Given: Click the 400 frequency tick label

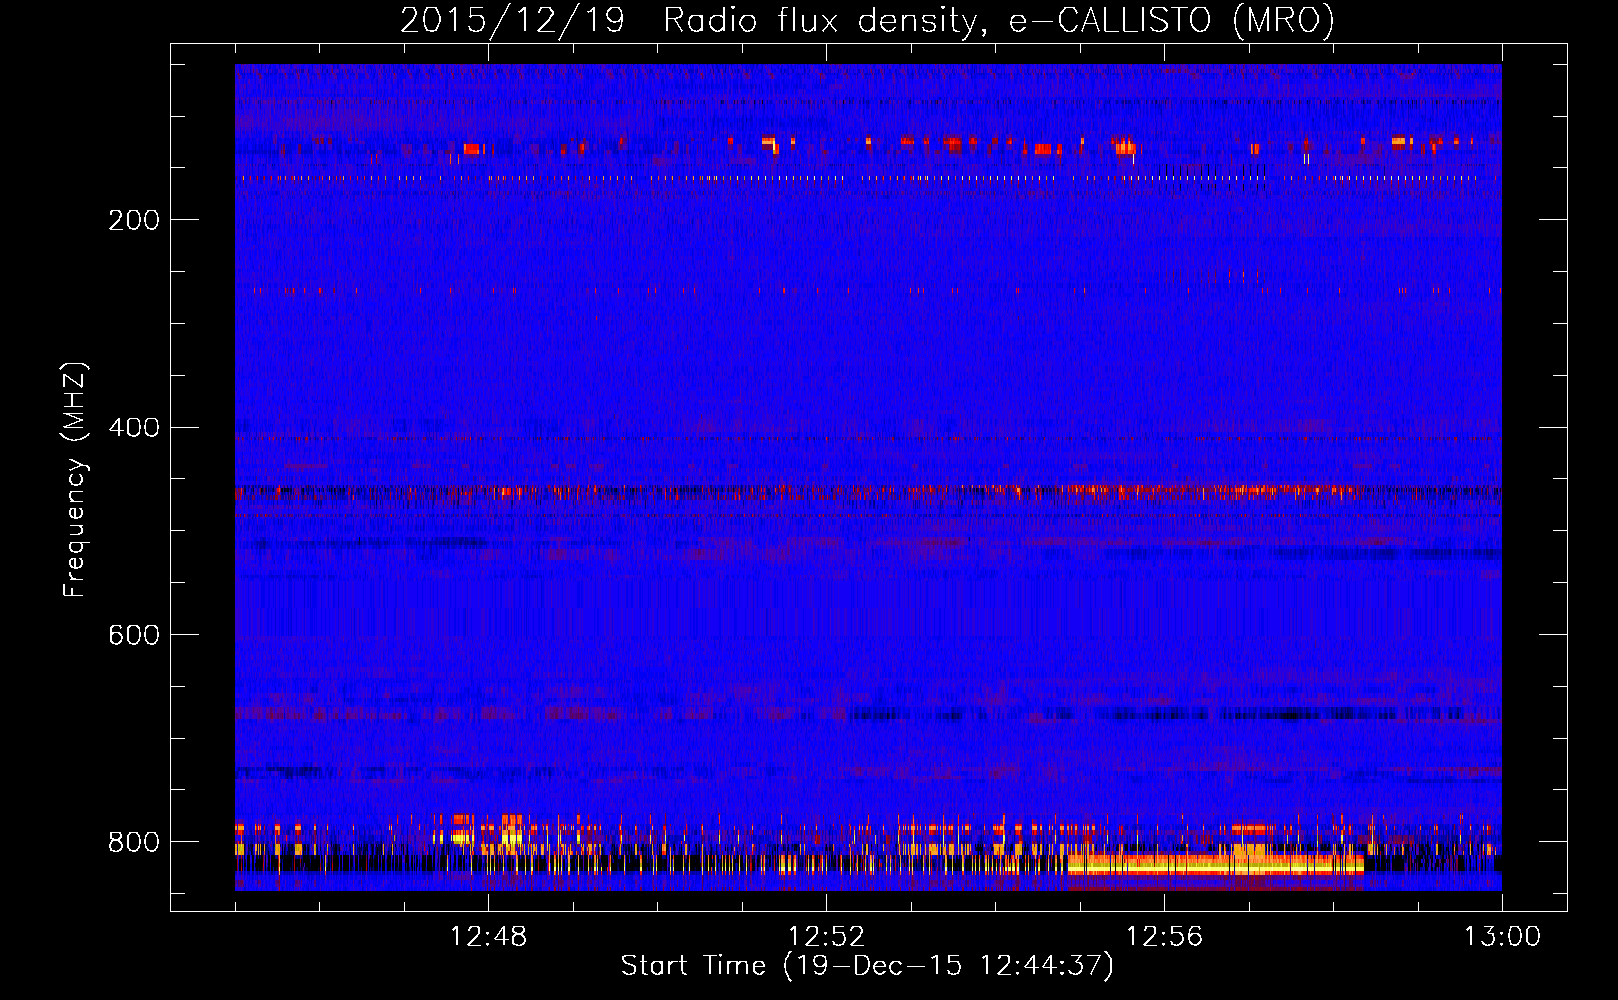Looking at the screenshot, I should (134, 428).
